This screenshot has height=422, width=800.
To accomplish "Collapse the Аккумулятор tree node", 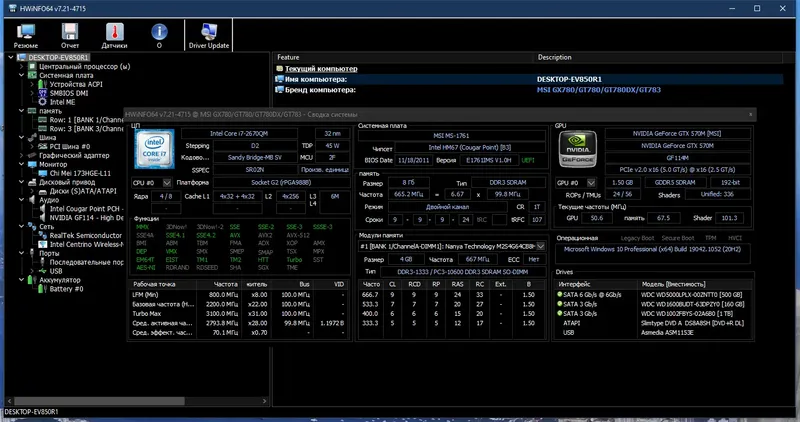I will pyautogui.click(x=21, y=280).
